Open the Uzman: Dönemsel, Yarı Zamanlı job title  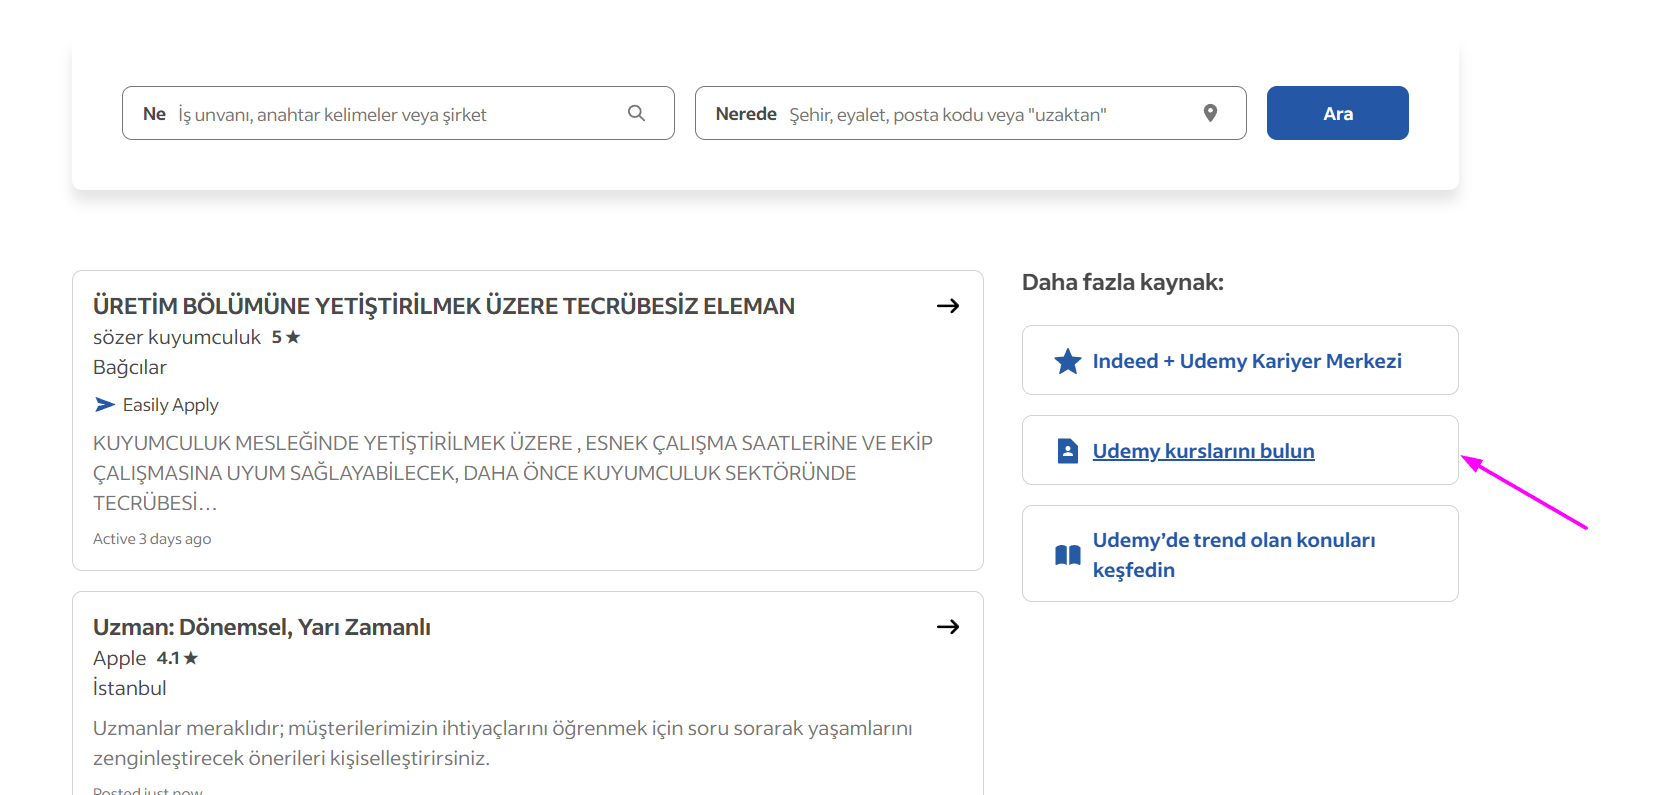tap(262, 627)
